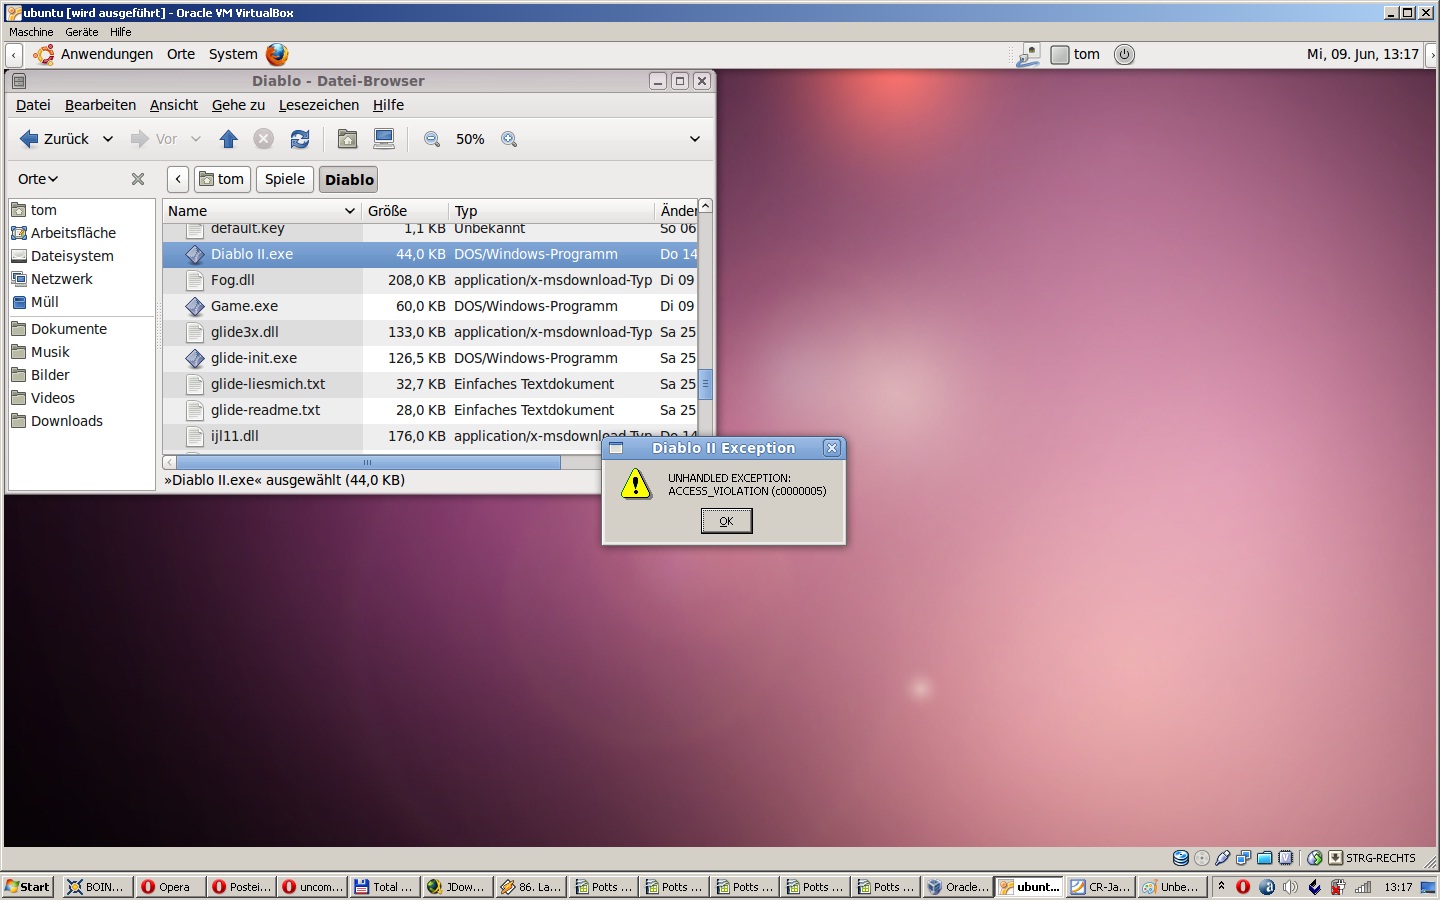Viewport: 1440px width, 900px height.
Task: Switch to Opera taskbar button
Action: tap(169, 887)
